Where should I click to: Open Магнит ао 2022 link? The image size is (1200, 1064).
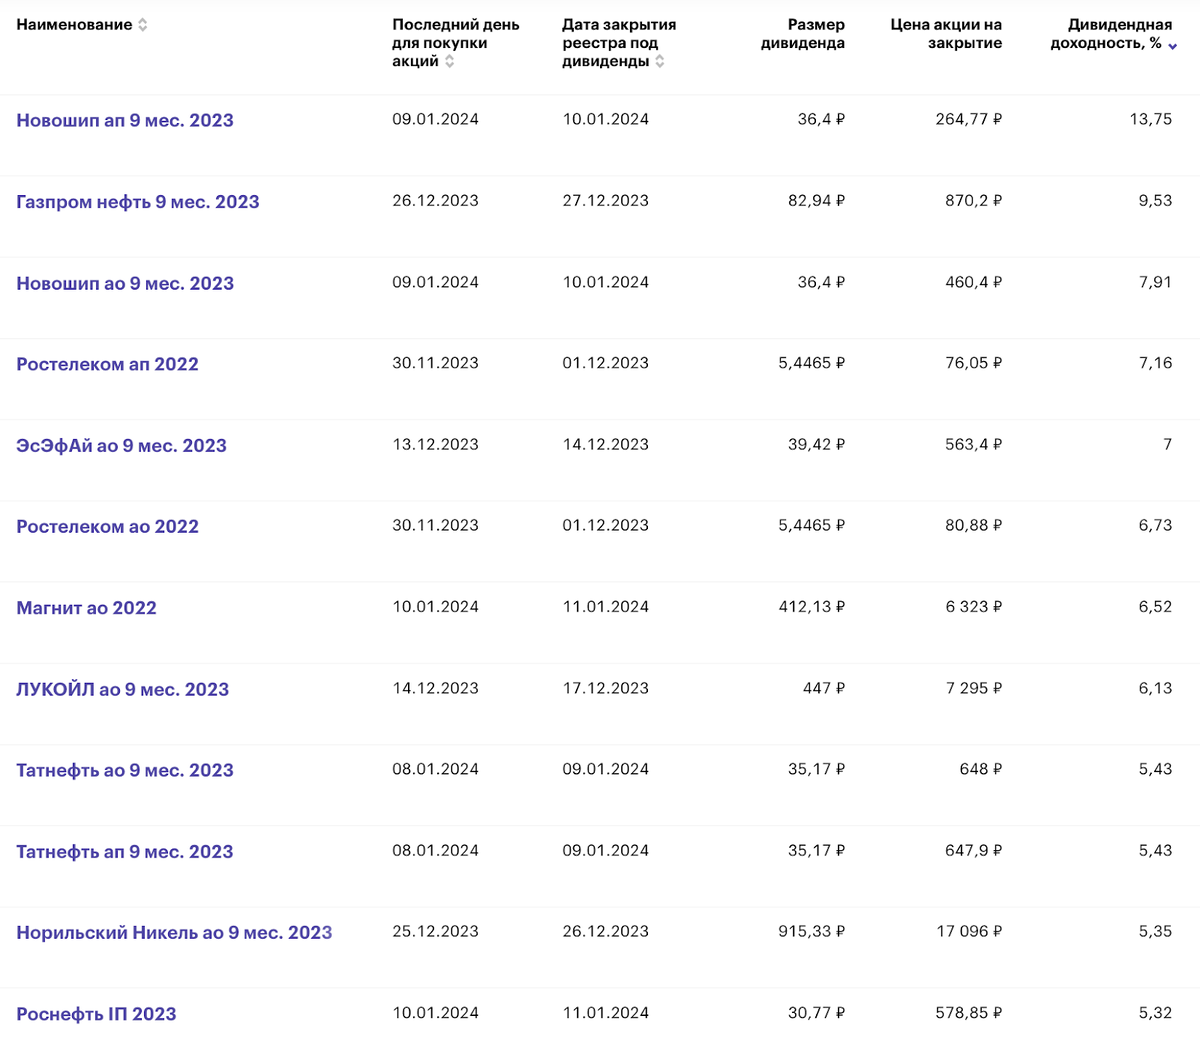tap(86, 608)
